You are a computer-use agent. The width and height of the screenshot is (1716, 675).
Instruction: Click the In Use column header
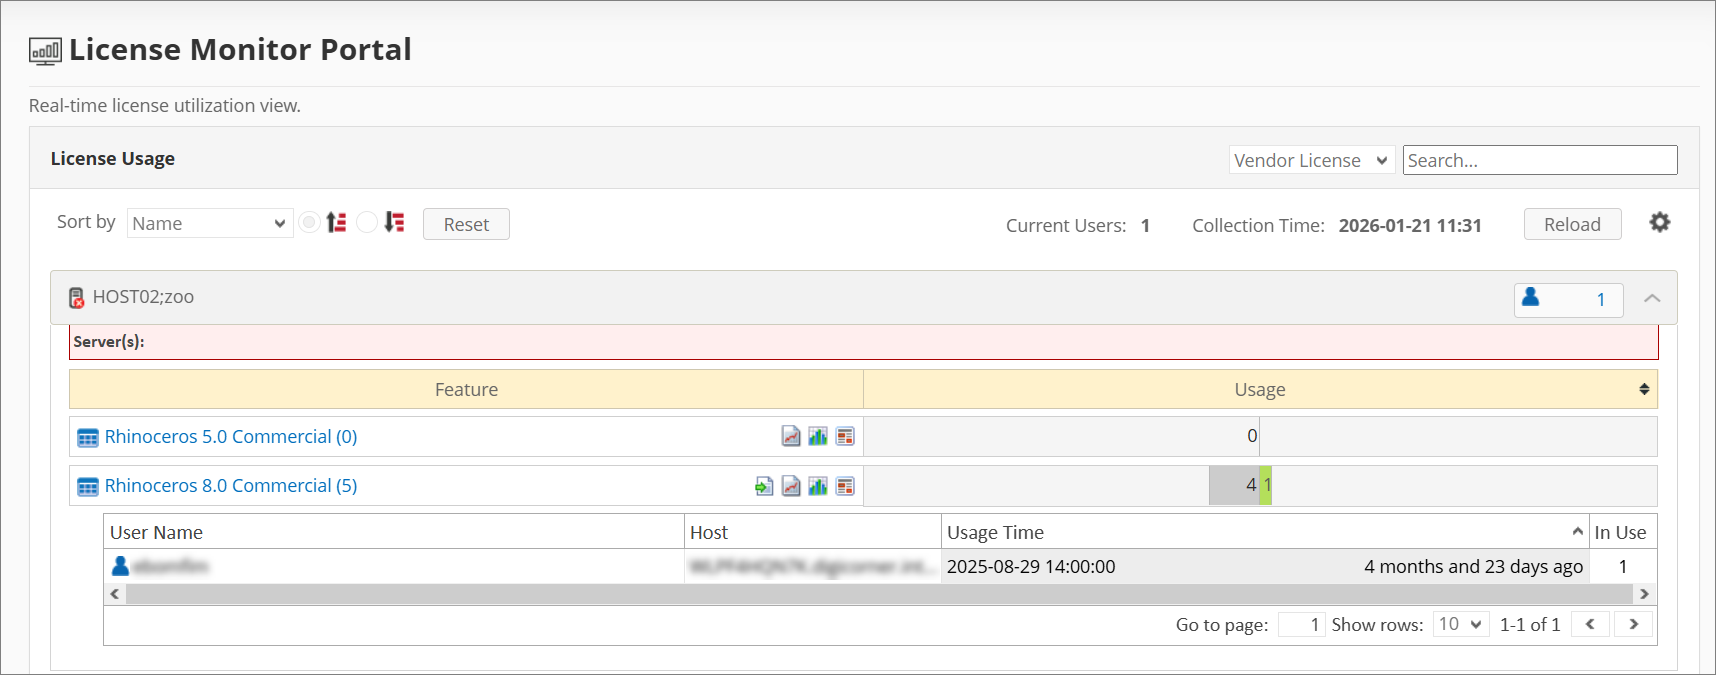click(x=1622, y=532)
